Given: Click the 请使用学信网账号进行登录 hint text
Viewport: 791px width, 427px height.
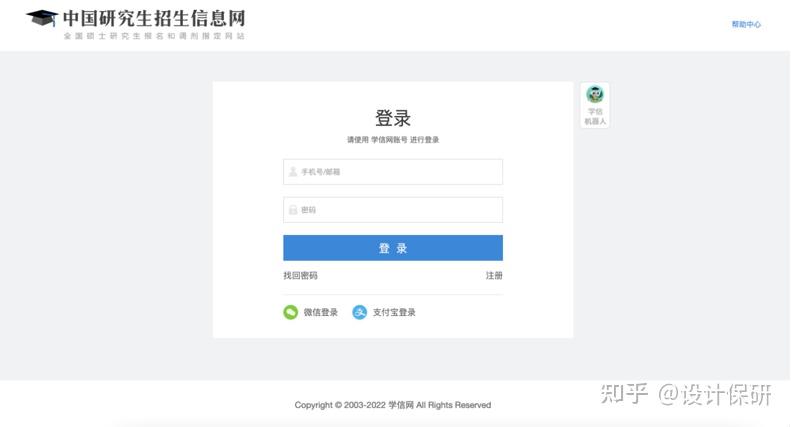Looking at the screenshot, I should tap(393, 140).
